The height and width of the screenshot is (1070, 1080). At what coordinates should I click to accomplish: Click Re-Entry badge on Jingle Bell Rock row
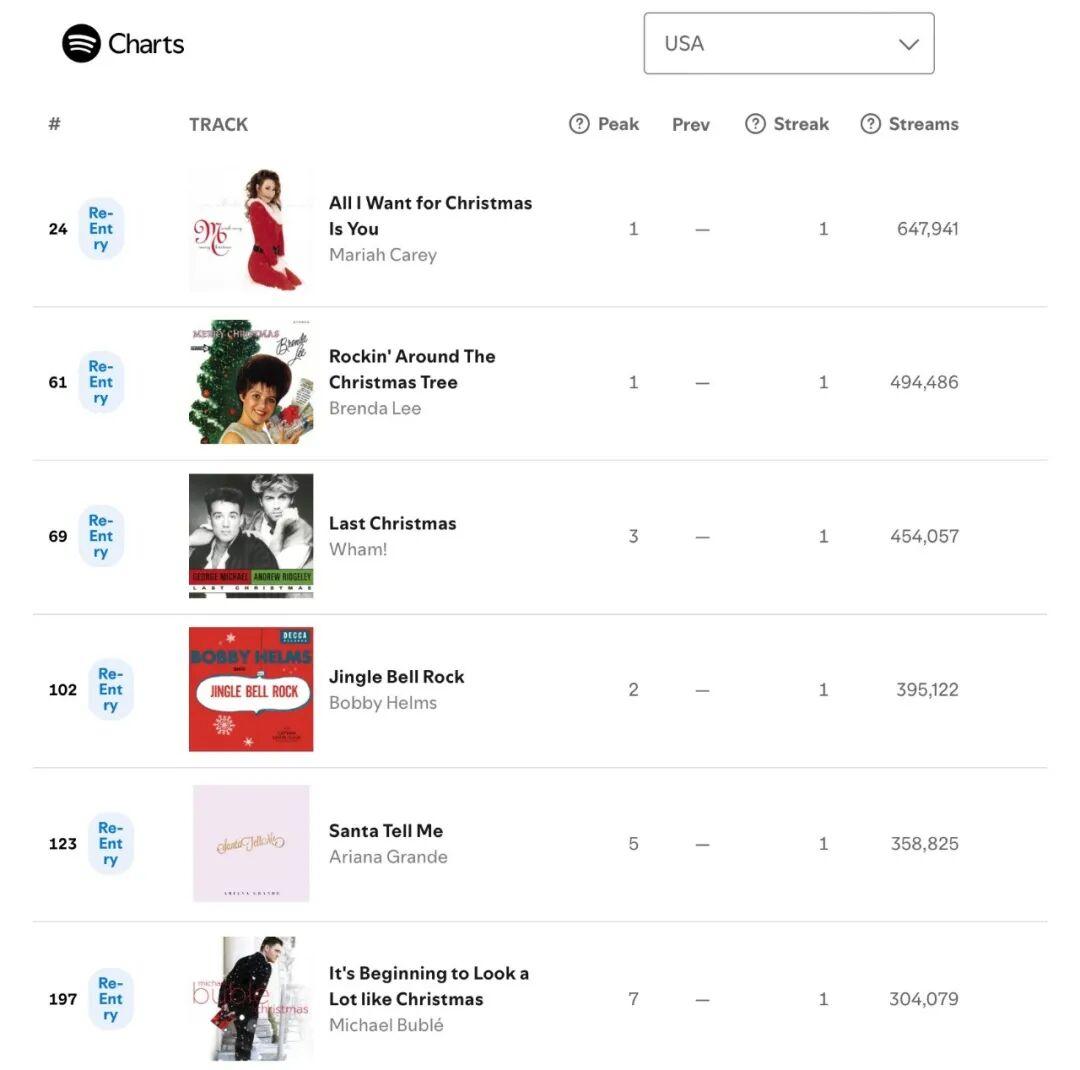[110, 690]
